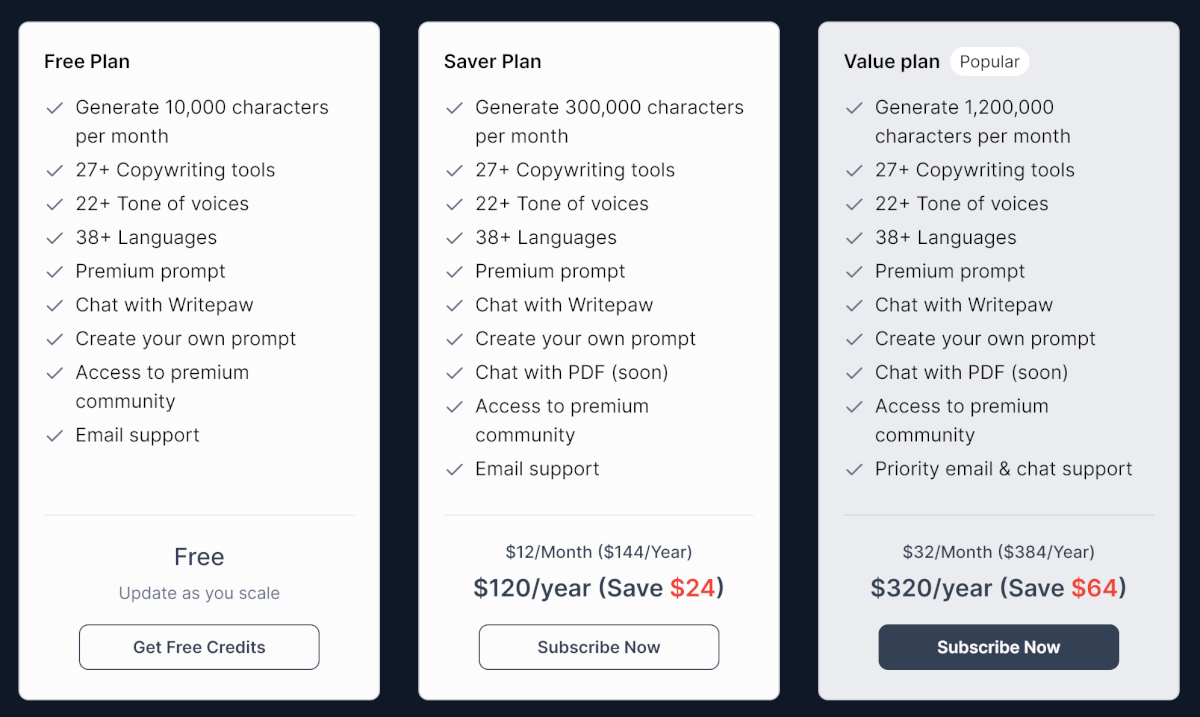Click checkmark beside Priority email & chat support
The image size is (1200, 717).
pyautogui.click(x=854, y=470)
